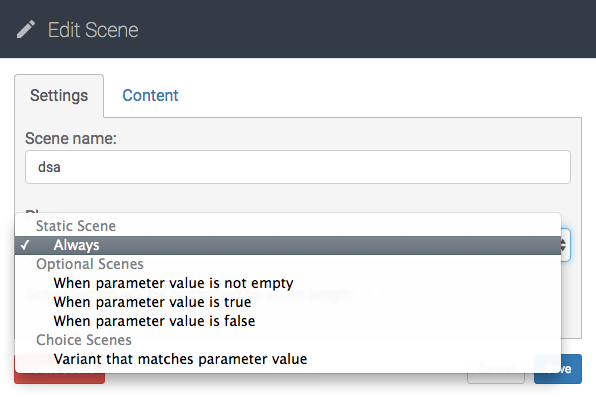
Task: Click the Optional Scenes group header
Action: tap(90, 264)
